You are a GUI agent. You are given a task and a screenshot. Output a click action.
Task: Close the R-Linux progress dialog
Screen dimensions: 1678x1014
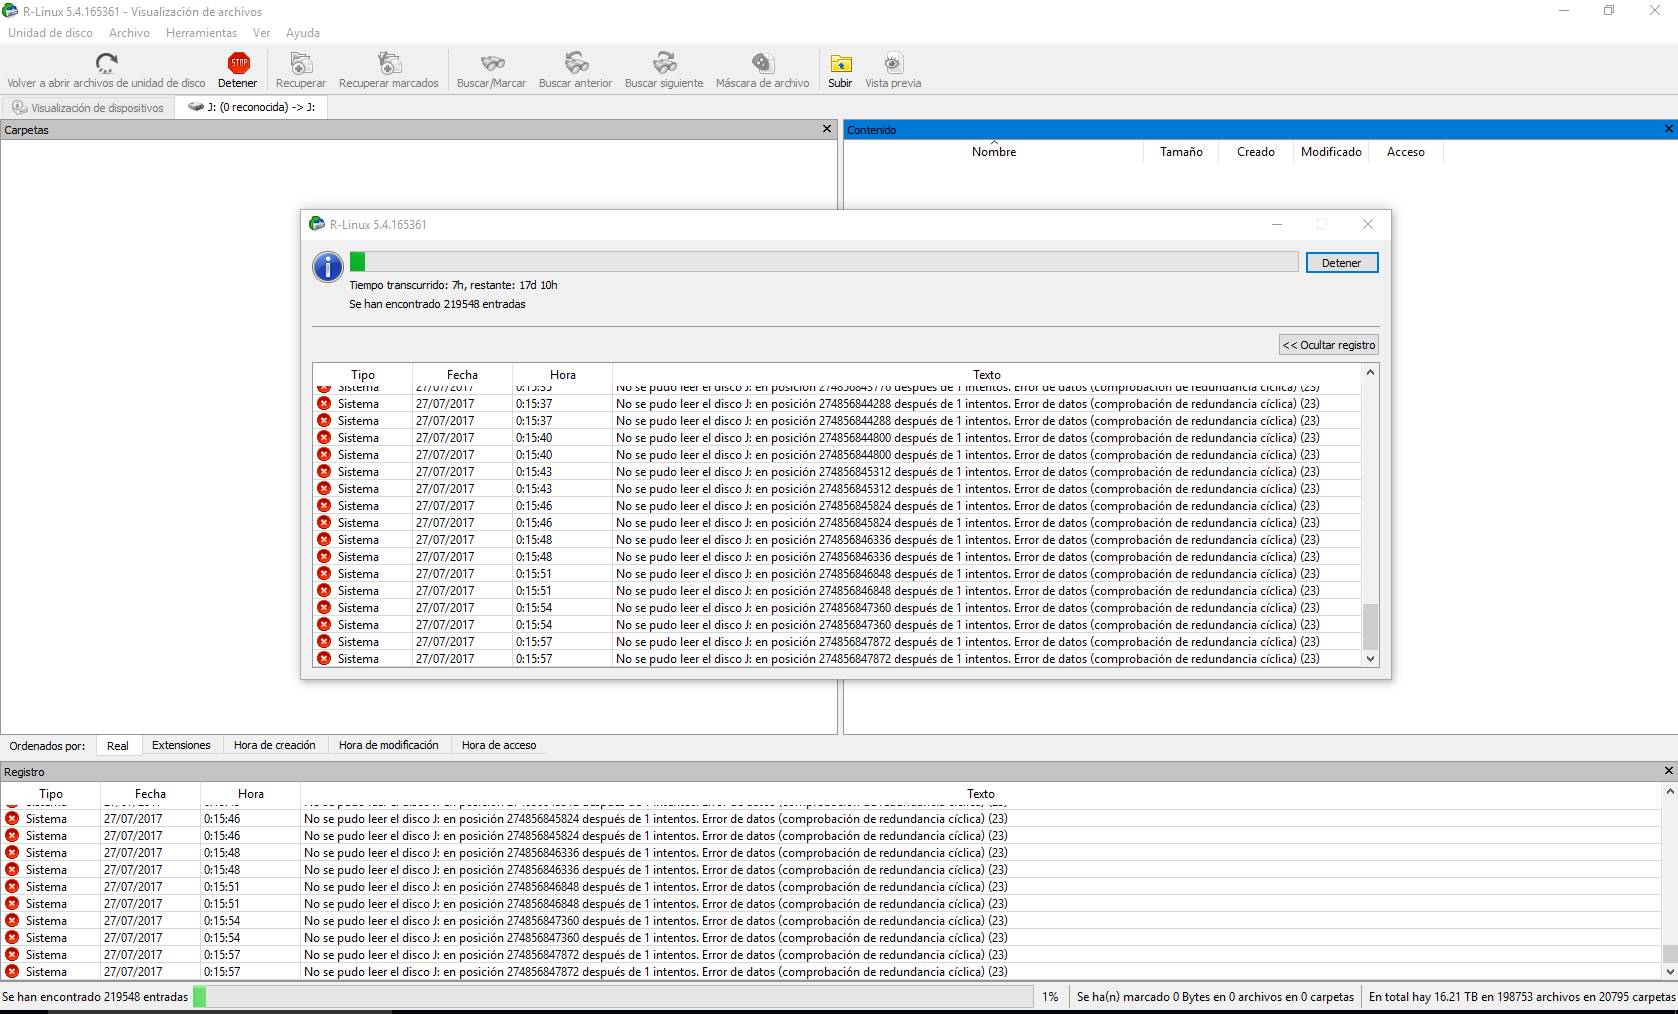tap(1367, 224)
